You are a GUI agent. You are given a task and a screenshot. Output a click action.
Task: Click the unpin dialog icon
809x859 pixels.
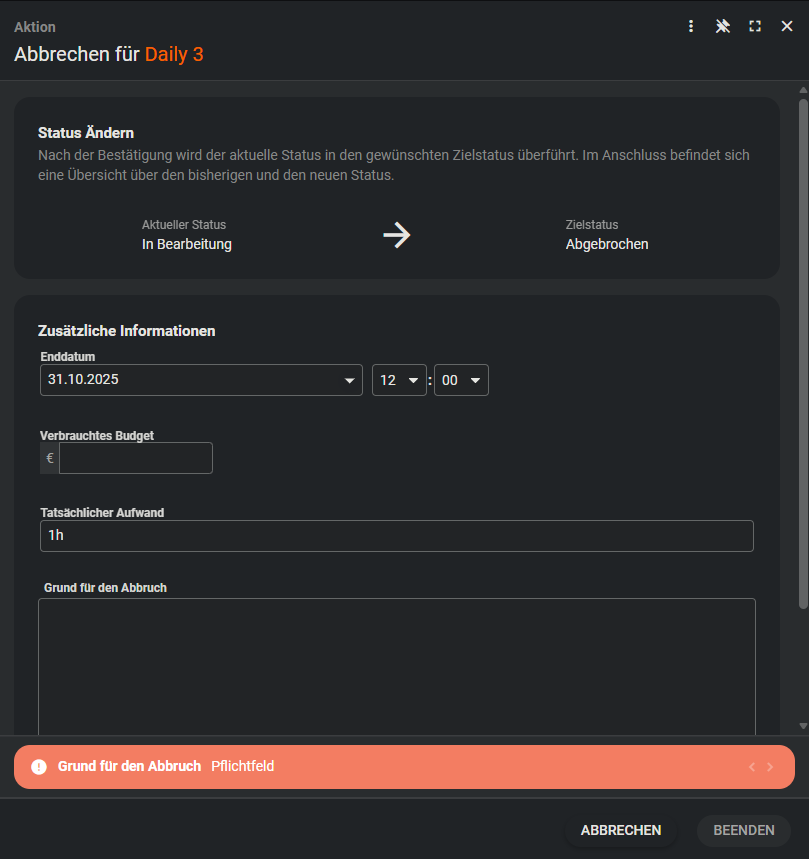[723, 27]
